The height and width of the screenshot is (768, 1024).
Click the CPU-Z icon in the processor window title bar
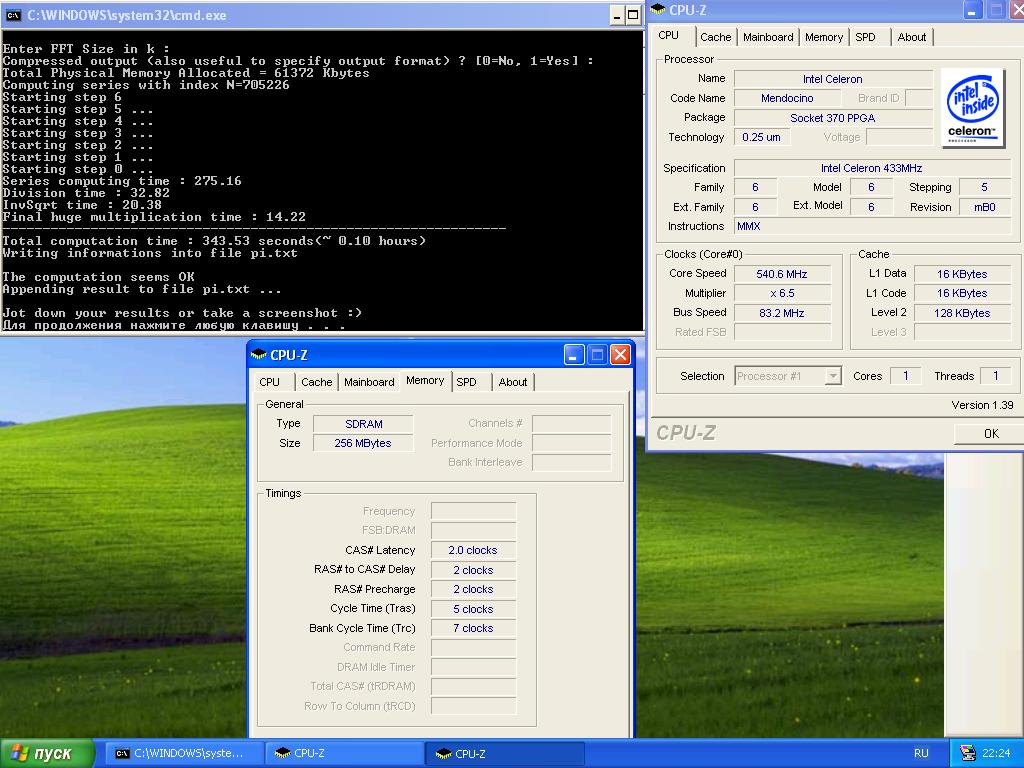(x=658, y=9)
